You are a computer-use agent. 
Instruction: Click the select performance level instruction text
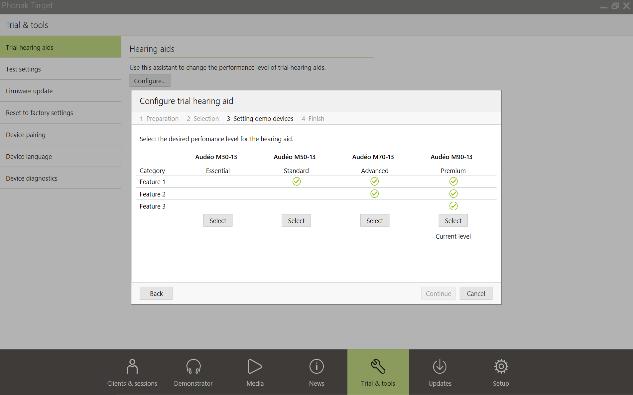click(x=216, y=139)
